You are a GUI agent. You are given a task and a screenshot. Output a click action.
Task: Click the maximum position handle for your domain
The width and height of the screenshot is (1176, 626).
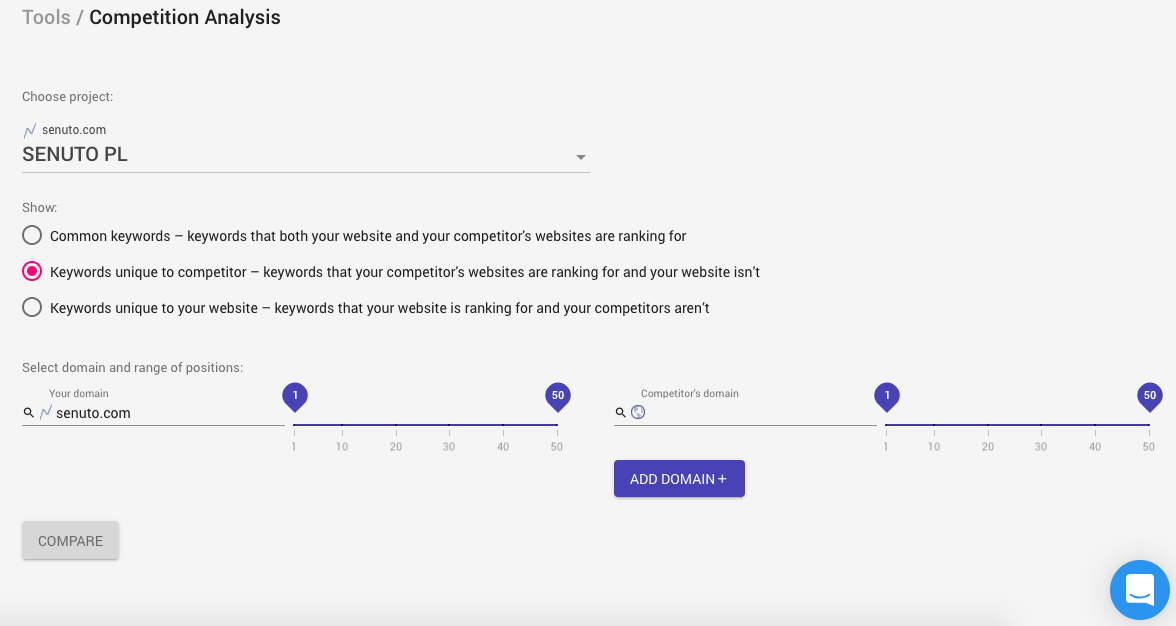click(557, 397)
